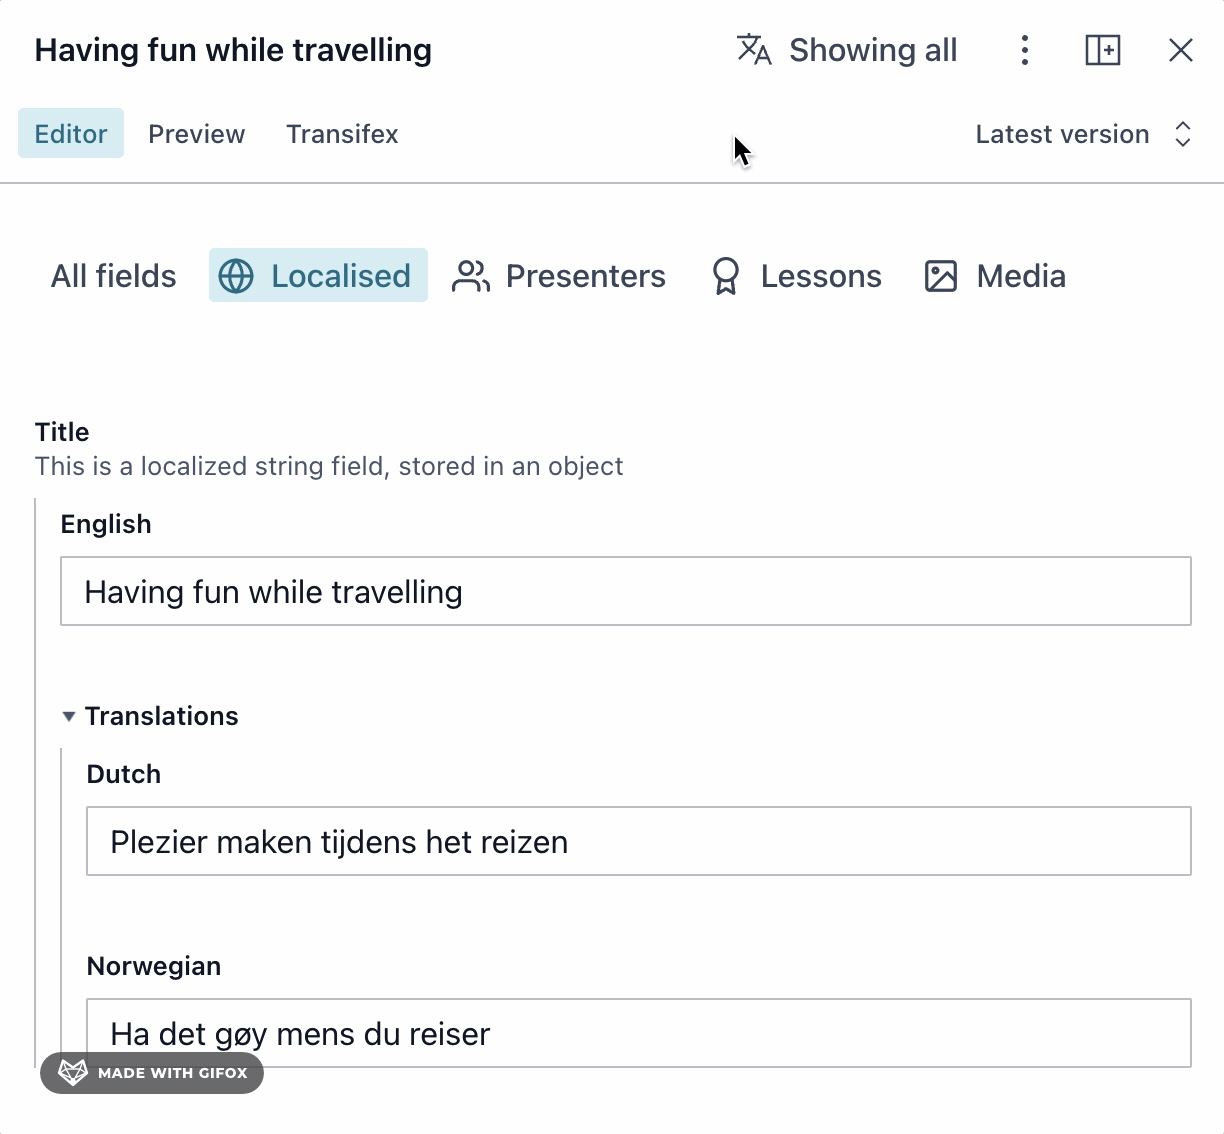This screenshot has width=1224, height=1134.
Task: Click the Media image icon
Action: 940,276
